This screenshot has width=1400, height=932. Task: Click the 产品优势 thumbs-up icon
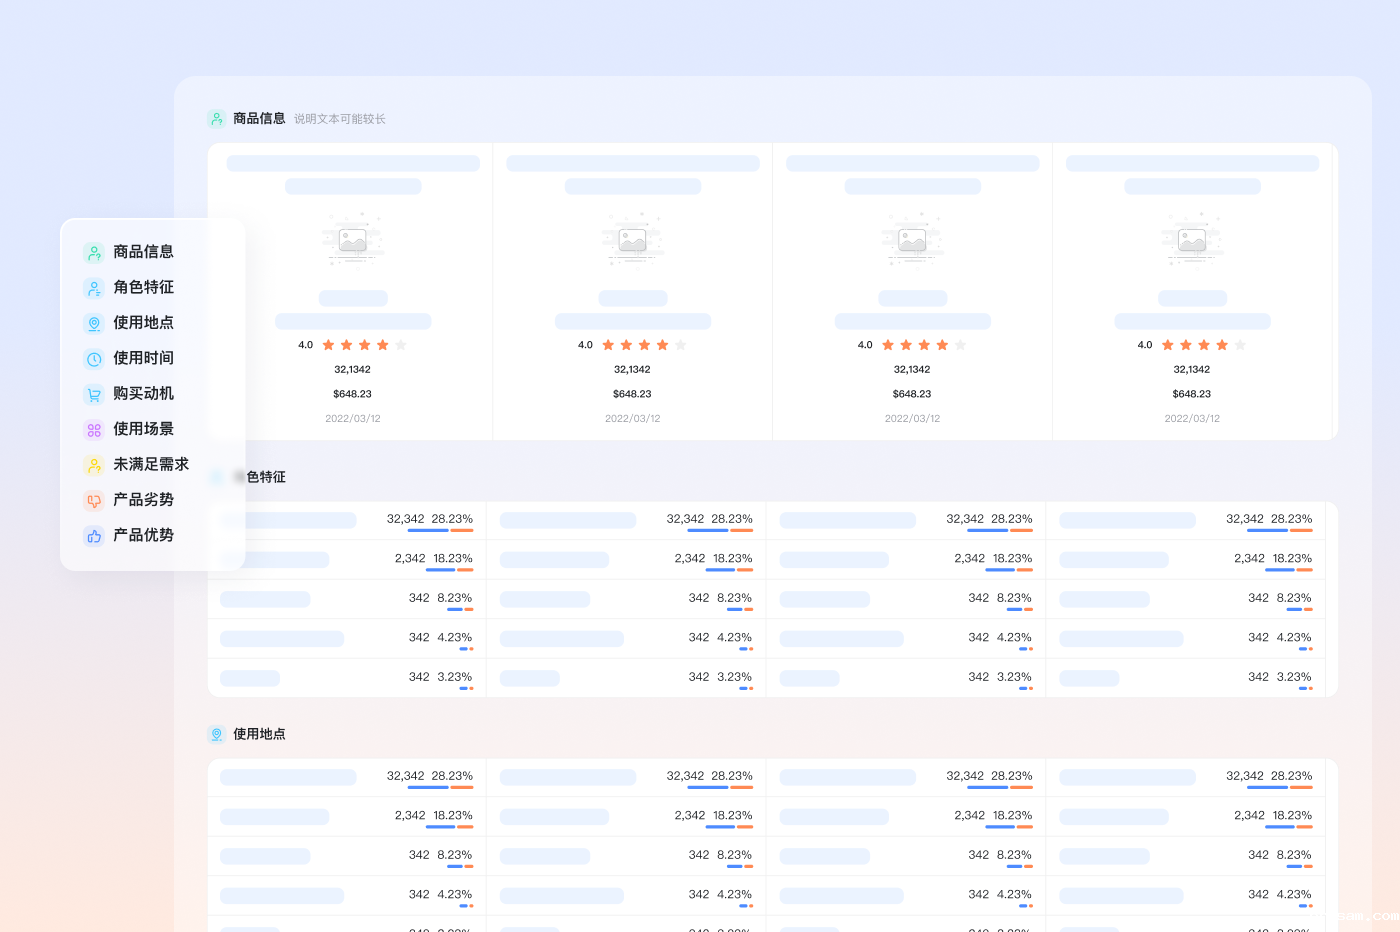(x=94, y=536)
